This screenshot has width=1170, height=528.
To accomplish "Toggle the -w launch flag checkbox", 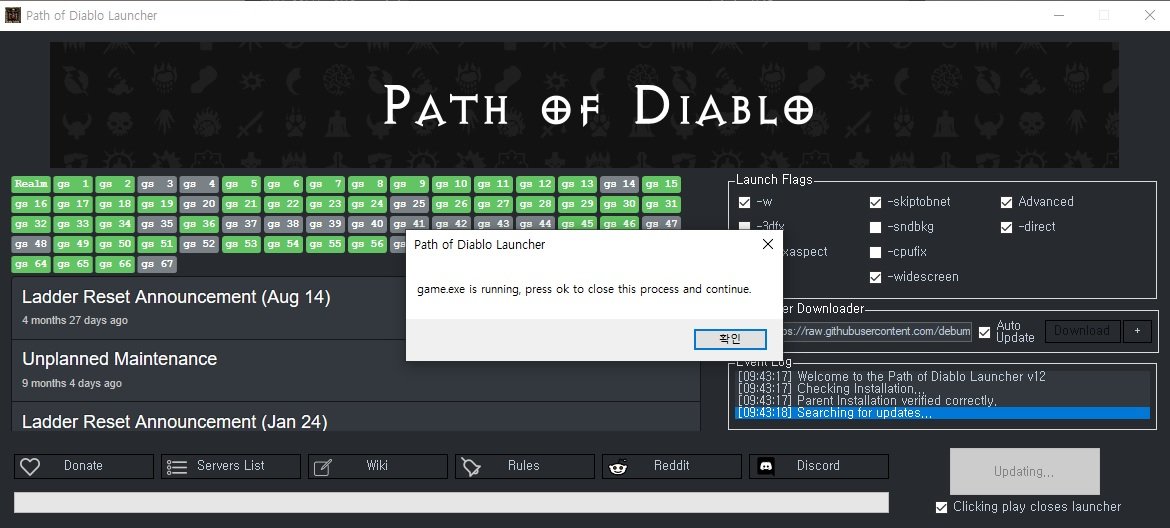I will [745, 202].
